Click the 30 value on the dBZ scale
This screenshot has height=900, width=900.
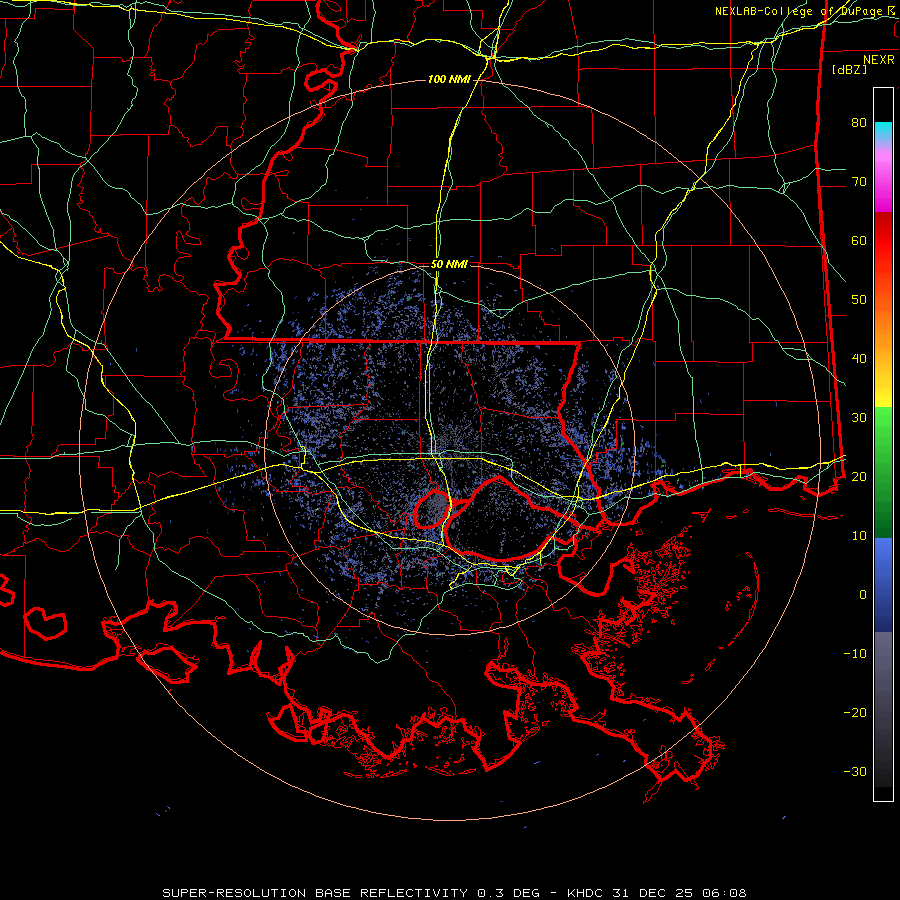pyautogui.click(x=859, y=417)
